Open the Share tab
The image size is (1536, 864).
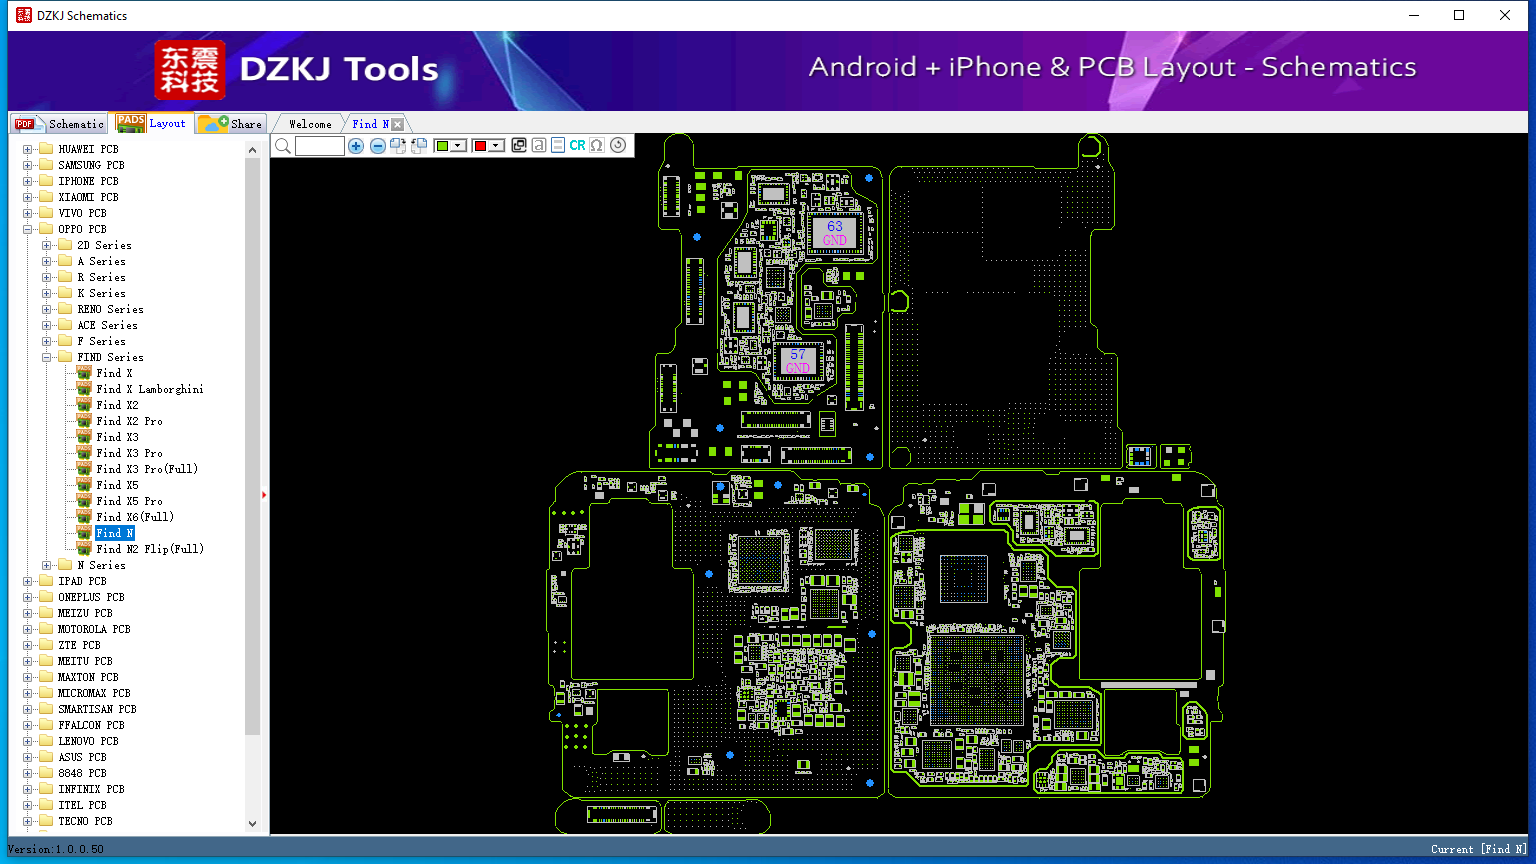pyautogui.click(x=230, y=123)
